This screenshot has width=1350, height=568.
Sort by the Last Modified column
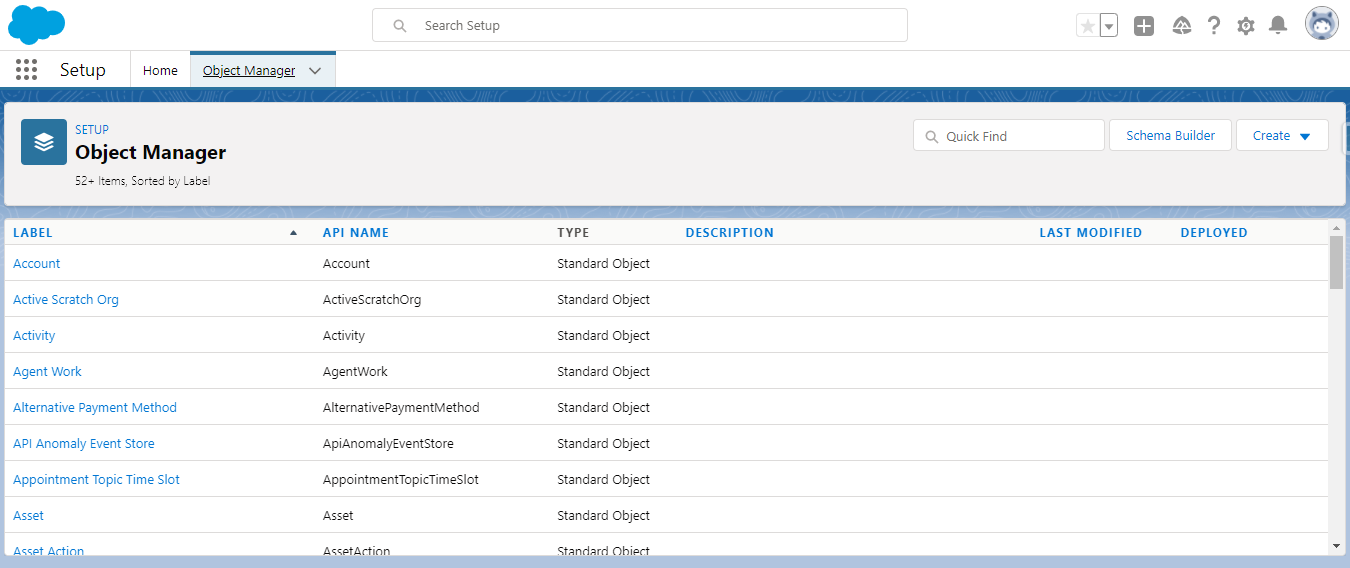(1091, 232)
